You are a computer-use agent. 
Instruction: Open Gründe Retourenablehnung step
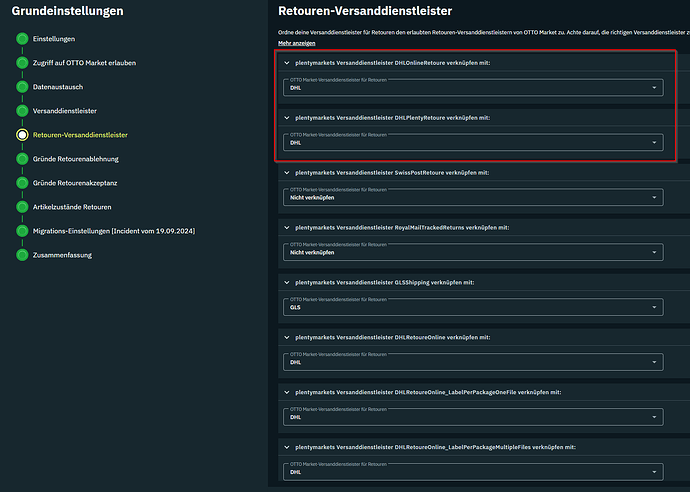tap(76, 159)
